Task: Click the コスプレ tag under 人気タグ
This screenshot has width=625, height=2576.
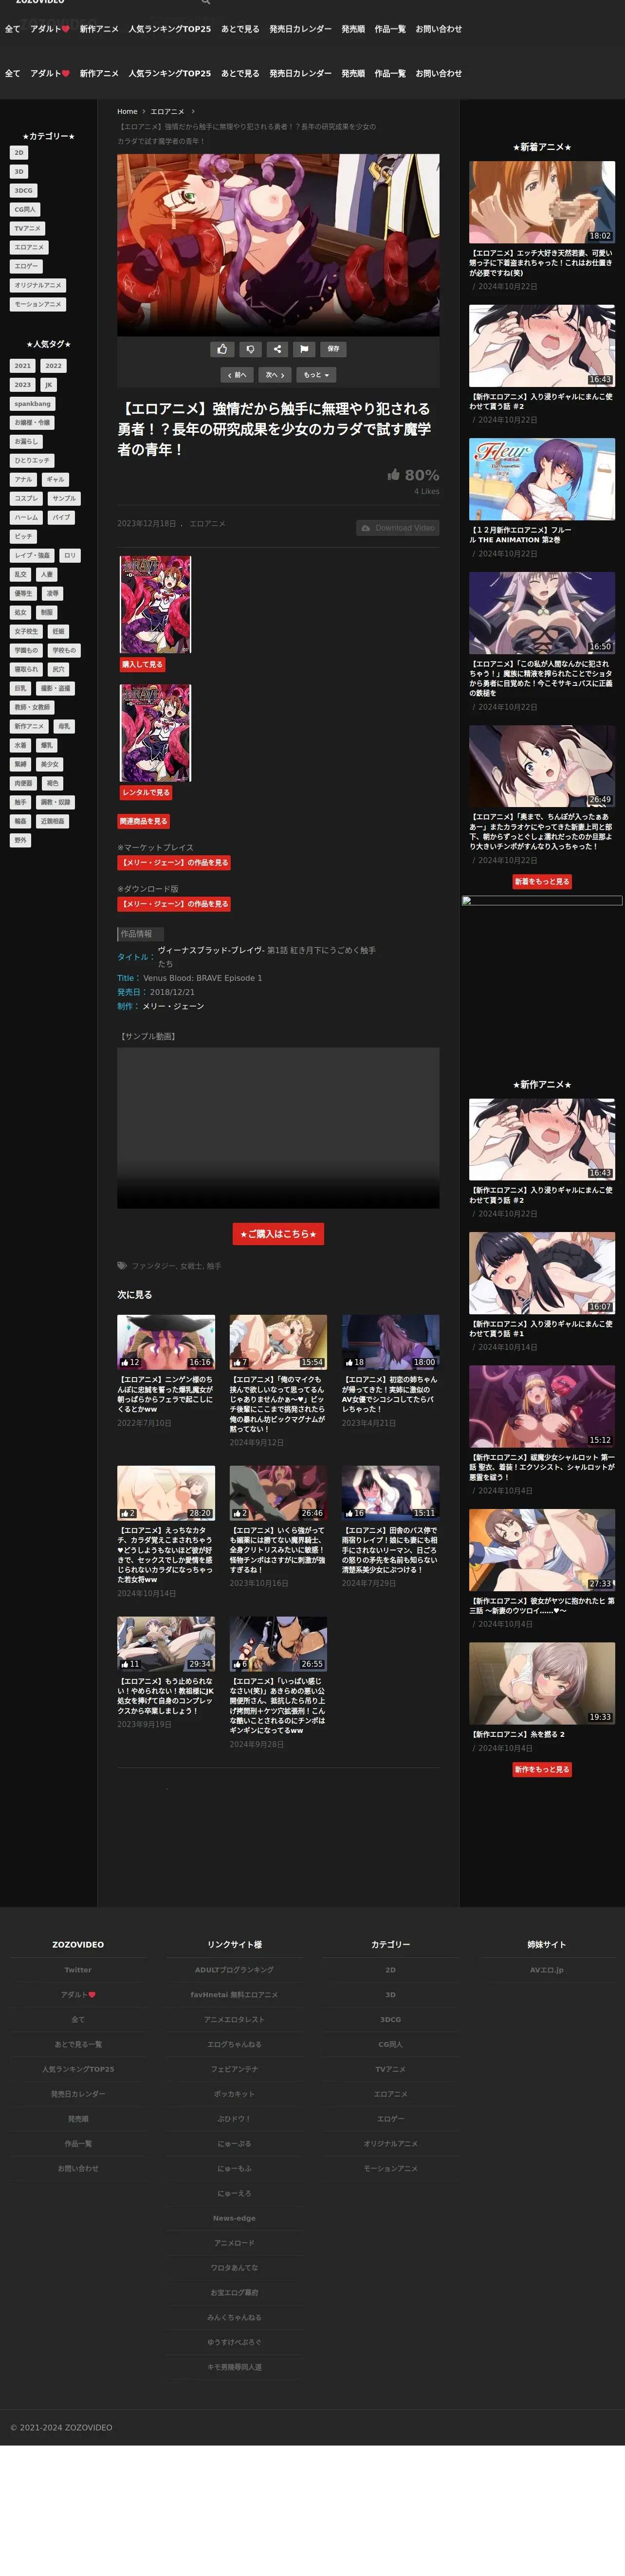Action: pyautogui.click(x=26, y=499)
